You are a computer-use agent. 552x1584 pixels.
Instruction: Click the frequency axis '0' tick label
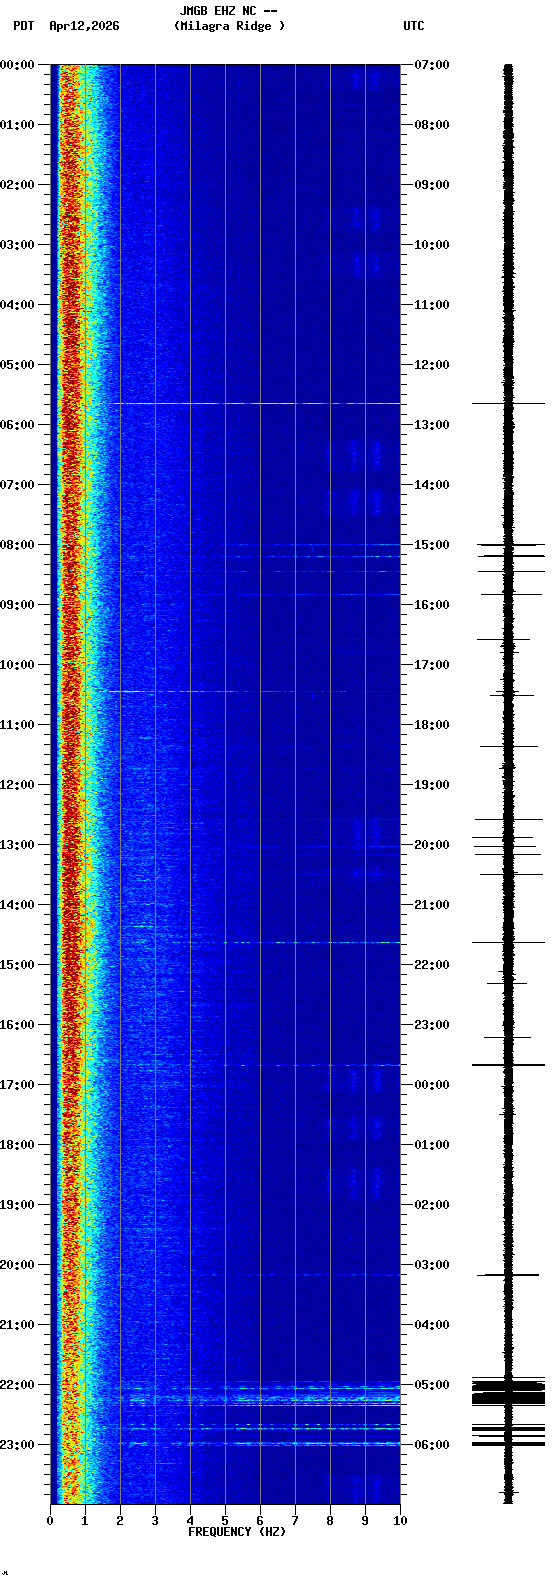point(50,1521)
